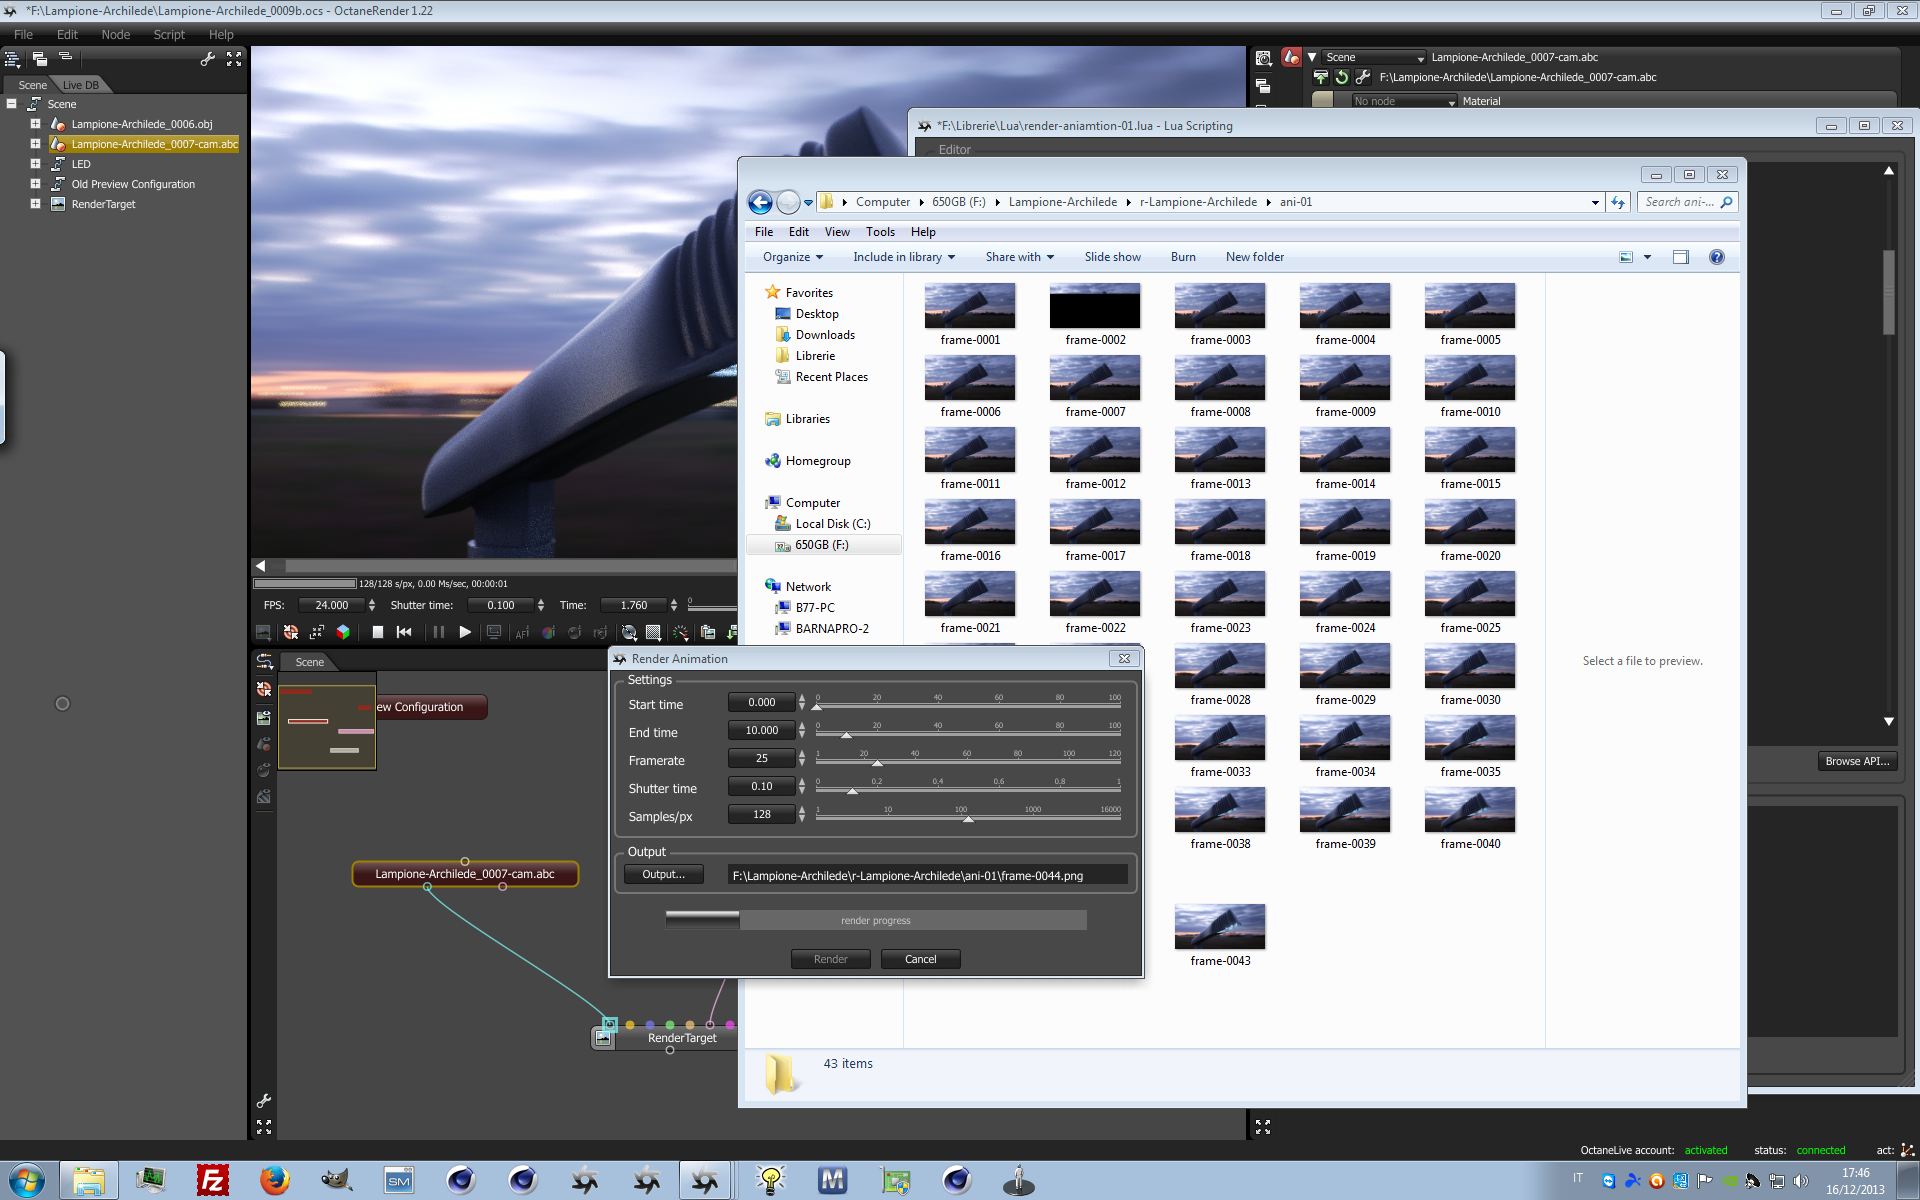Click the recenter view target icon
The height and width of the screenshot is (1200, 1920).
click(291, 632)
